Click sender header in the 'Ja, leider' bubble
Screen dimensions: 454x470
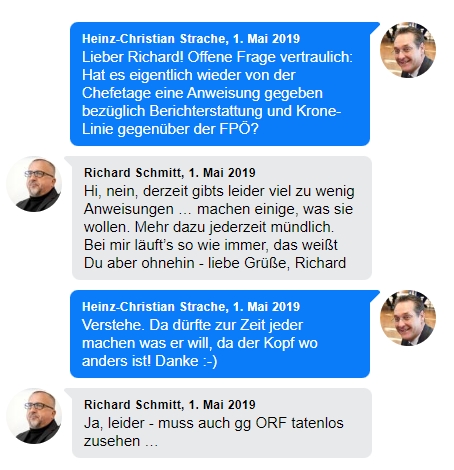(170, 405)
